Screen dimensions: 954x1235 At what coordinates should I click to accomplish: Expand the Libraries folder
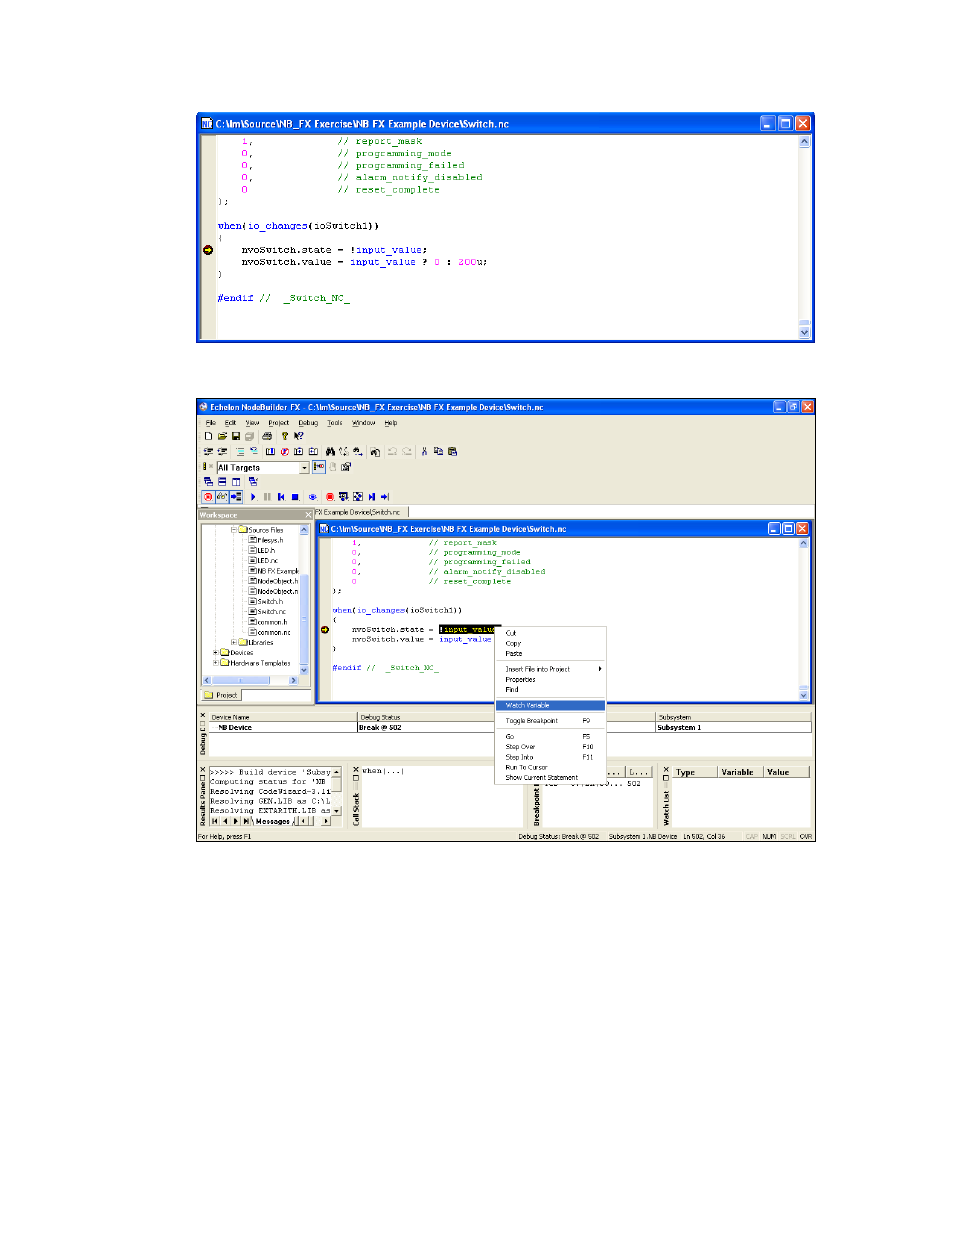click(x=234, y=642)
